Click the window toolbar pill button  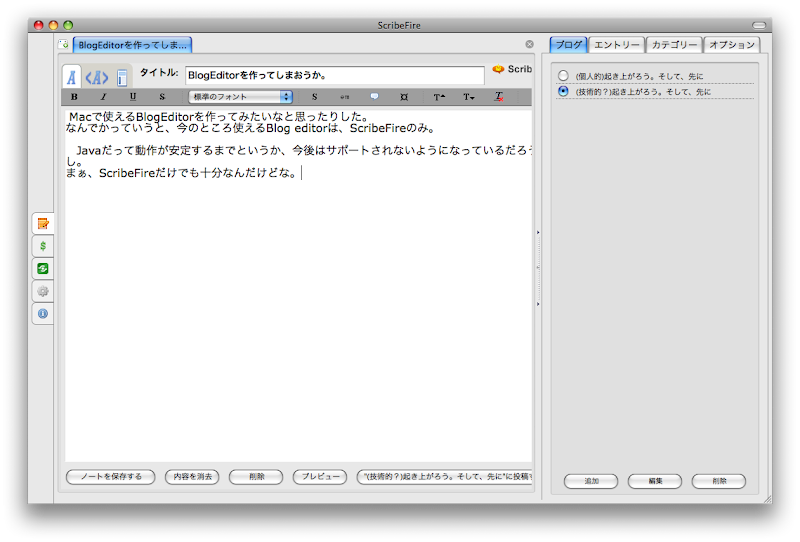coord(759,25)
